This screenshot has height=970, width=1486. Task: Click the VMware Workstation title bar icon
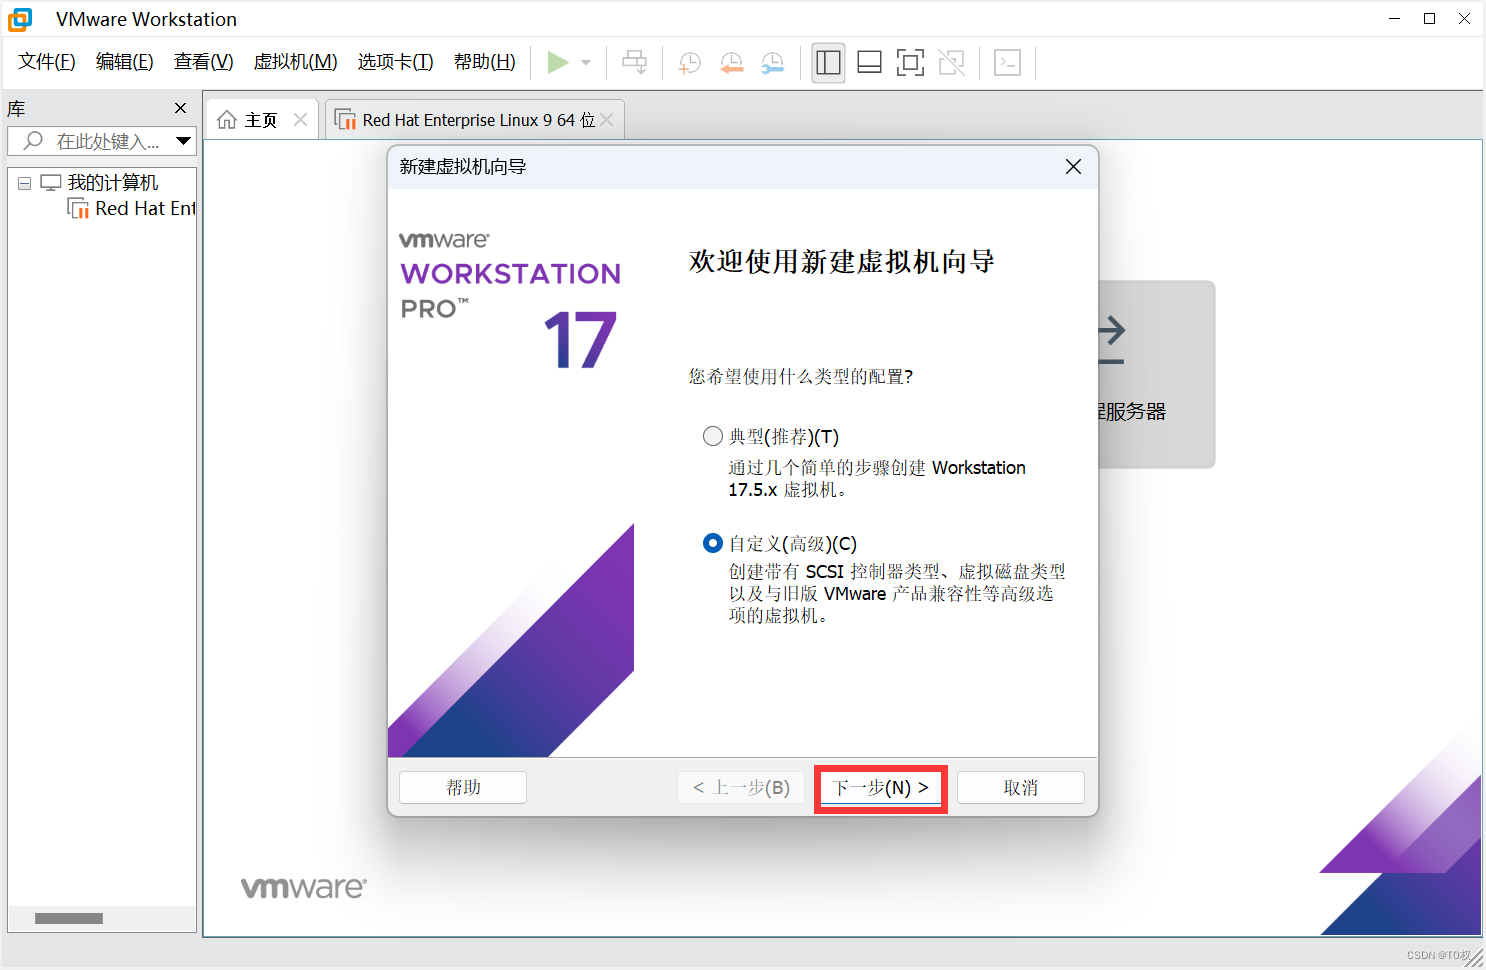point(20,19)
